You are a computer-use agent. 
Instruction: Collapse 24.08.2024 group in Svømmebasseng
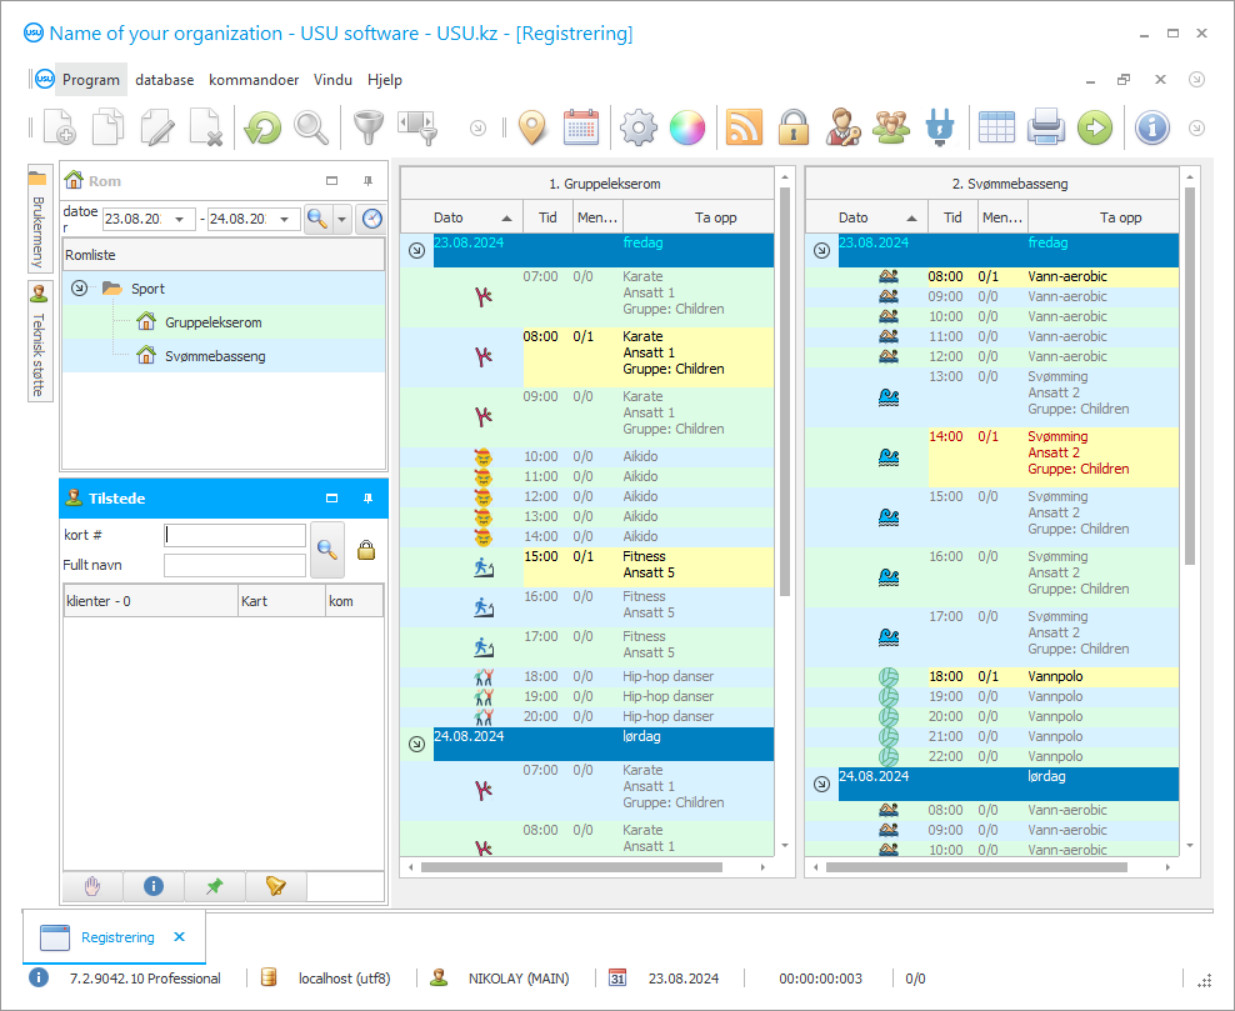[821, 784]
